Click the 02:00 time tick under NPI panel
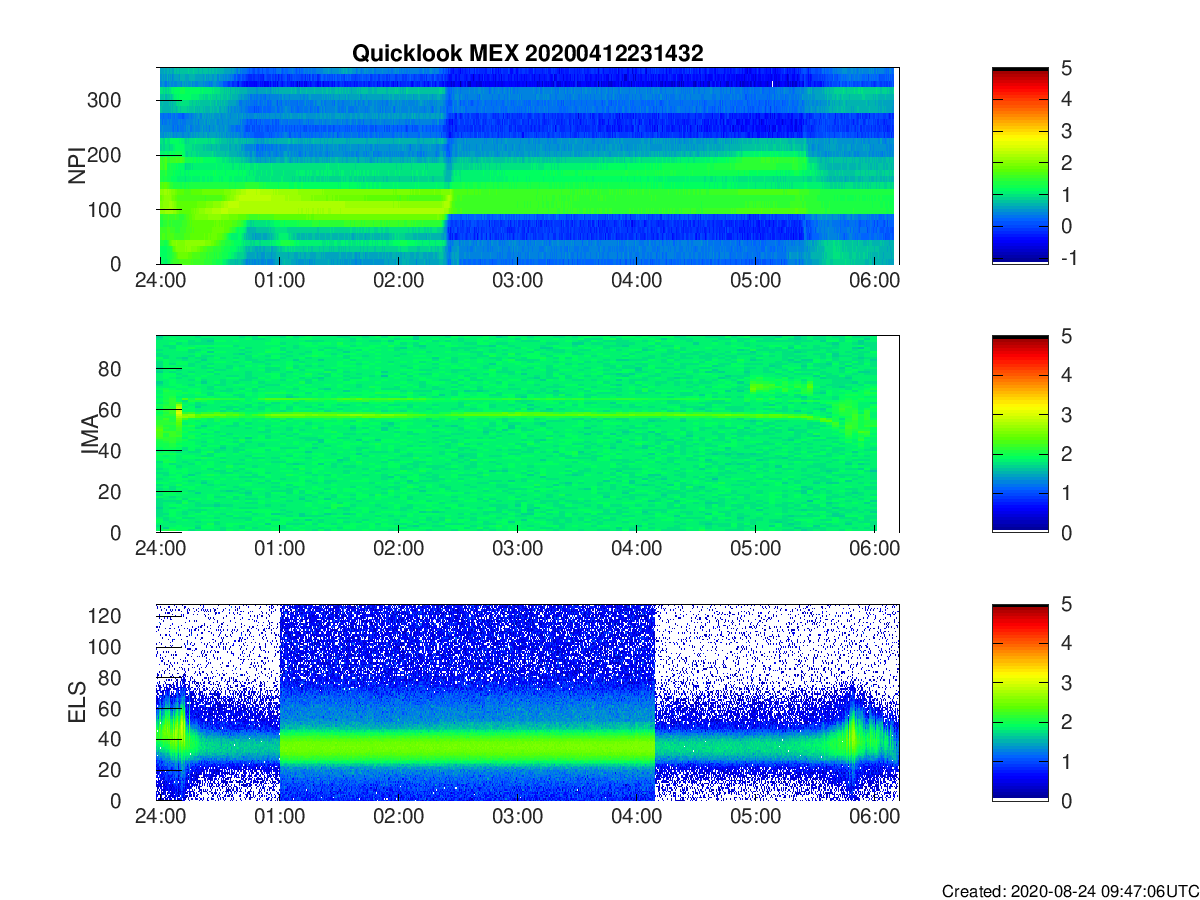The width and height of the screenshot is (1200, 900). coord(398,281)
